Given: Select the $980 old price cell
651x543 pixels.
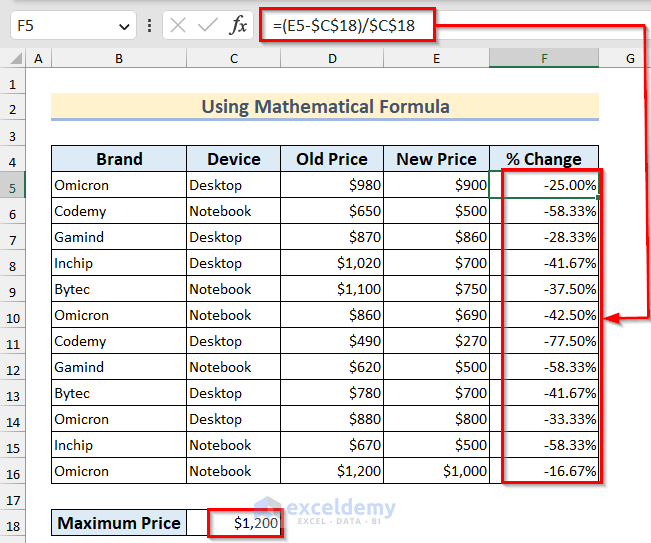Looking at the screenshot, I should tap(332, 185).
